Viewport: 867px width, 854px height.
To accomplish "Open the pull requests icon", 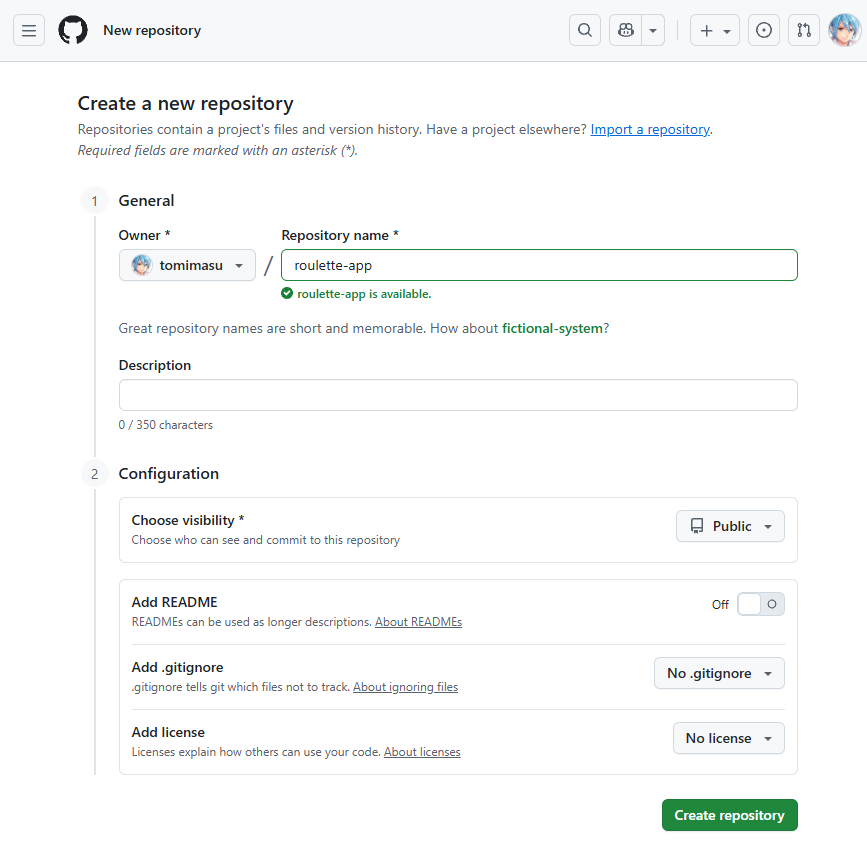I will [x=804, y=31].
